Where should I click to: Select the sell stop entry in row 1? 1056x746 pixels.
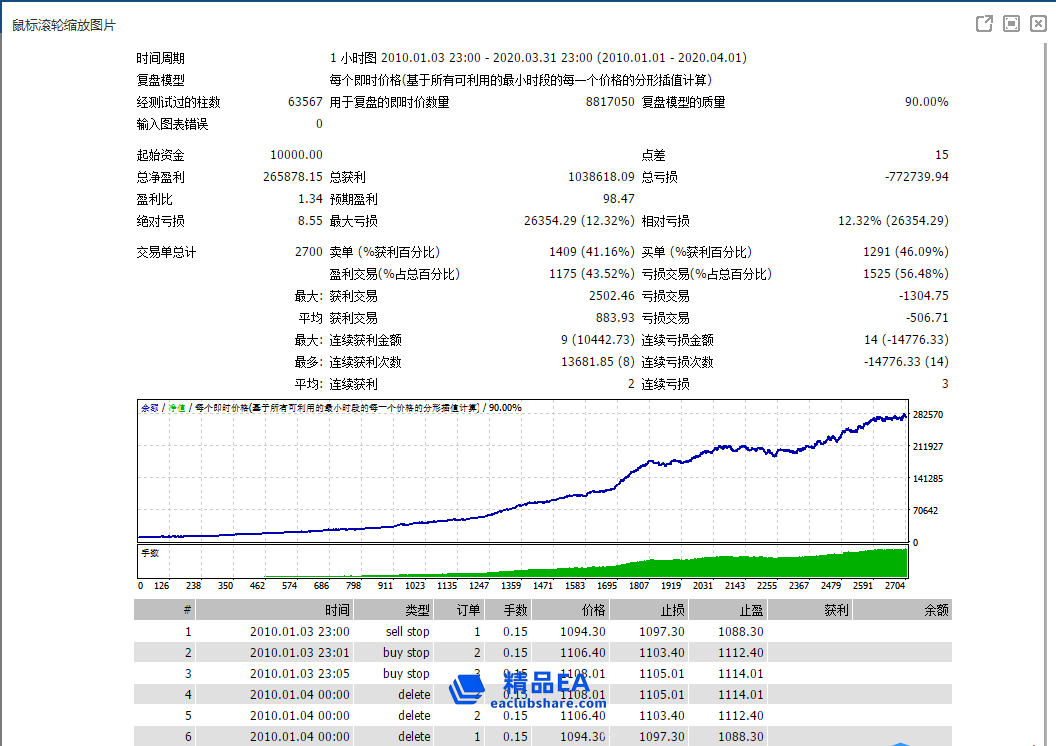pos(407,632)
